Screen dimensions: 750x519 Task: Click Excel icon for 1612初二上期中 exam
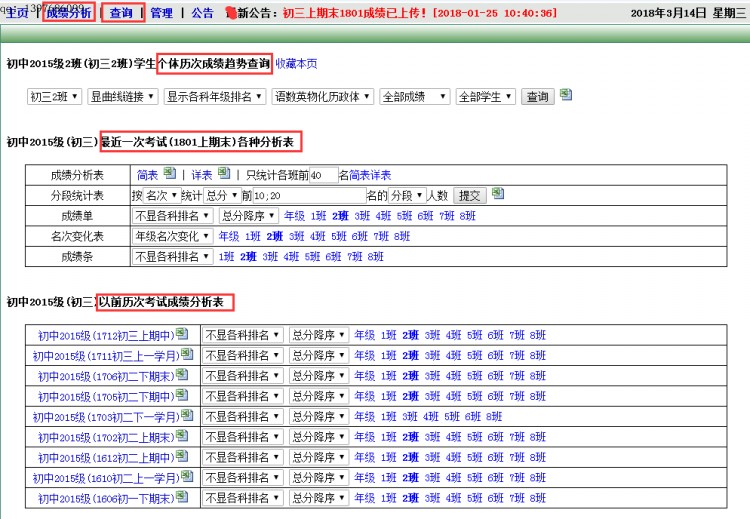pos(182,456)
